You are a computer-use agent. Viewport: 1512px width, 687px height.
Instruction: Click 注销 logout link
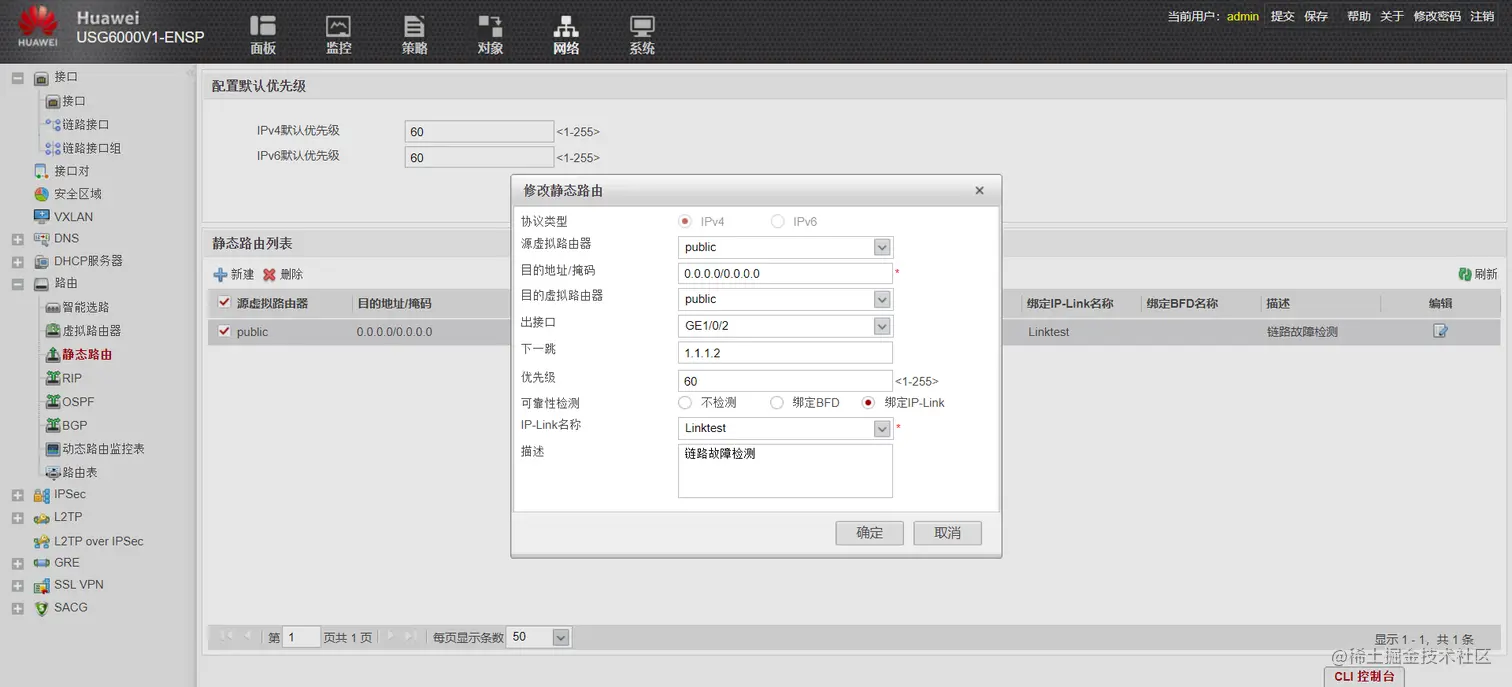tap(1482, 16)
